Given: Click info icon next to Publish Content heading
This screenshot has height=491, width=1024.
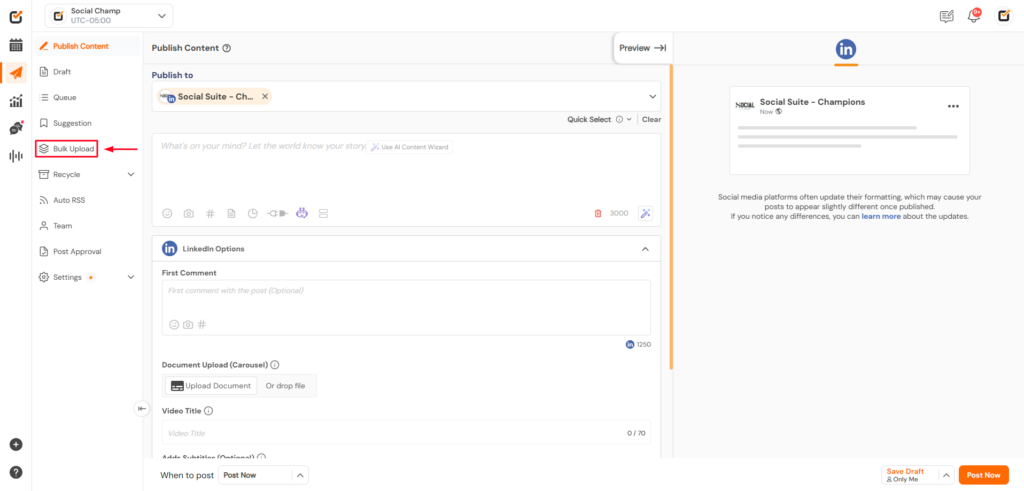Looking at the screenshot, I should (227, 48).
